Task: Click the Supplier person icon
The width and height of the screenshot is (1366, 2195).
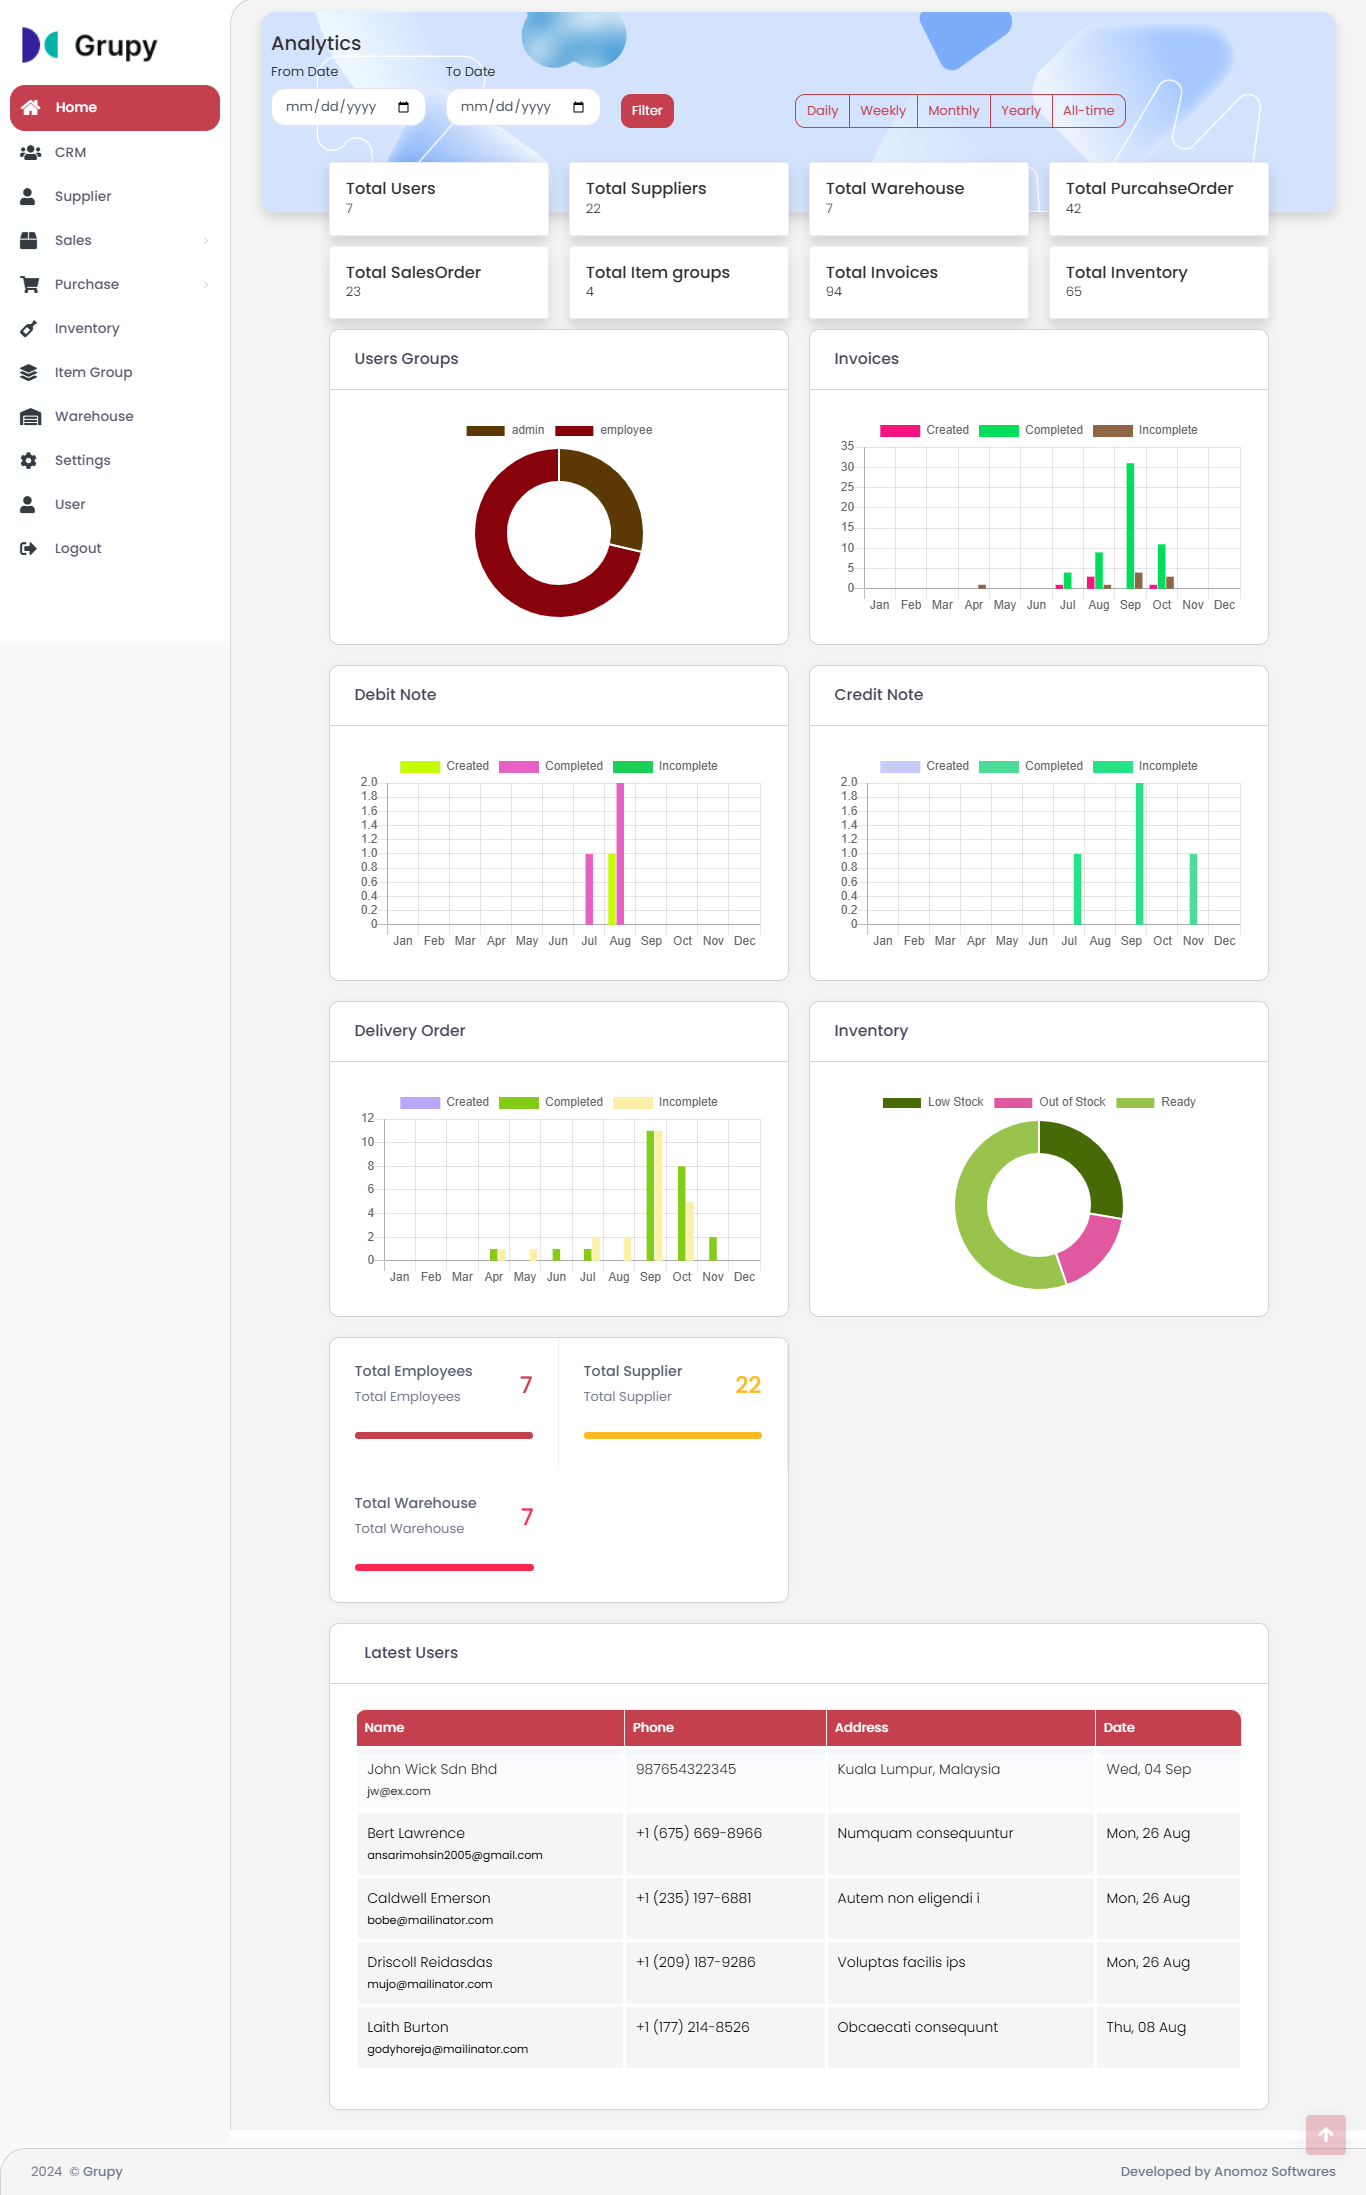Action: pyautogui.click(x=29, y=197)
